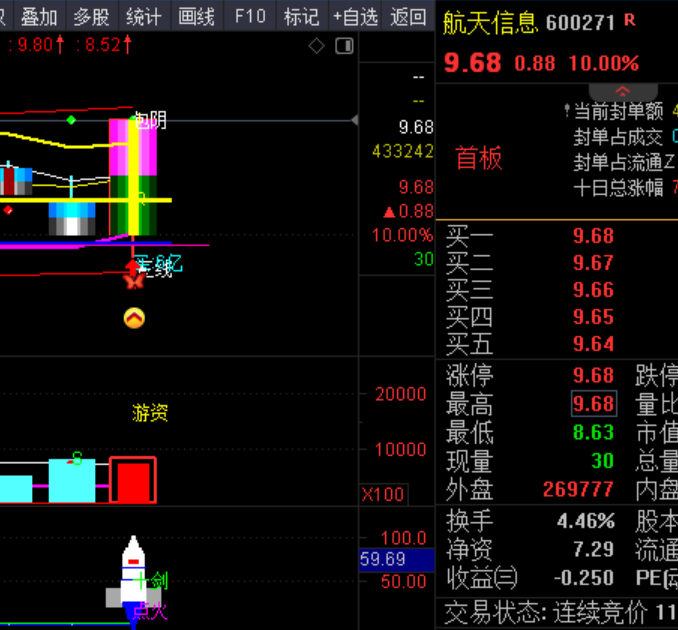Toggle the side panel layout icon
Image resolution: width=678 pixels, height=630 pixels.
pyautogui.click(x=345, y=46)
